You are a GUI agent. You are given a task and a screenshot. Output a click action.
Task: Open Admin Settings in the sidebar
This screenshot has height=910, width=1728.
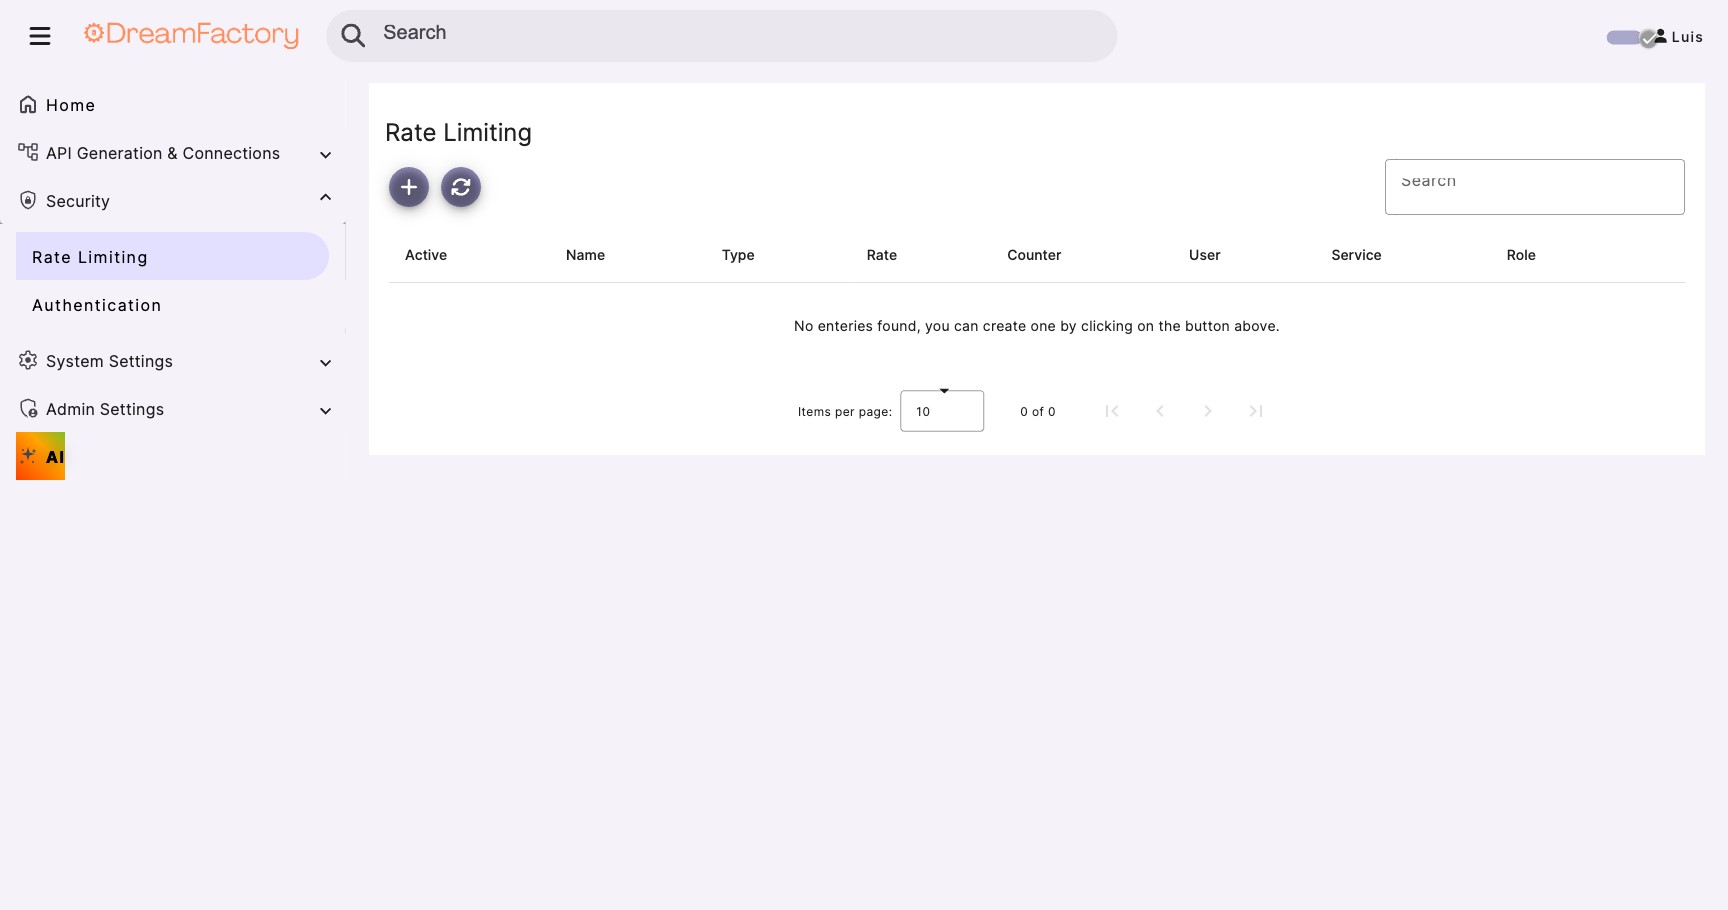[104, 409]
